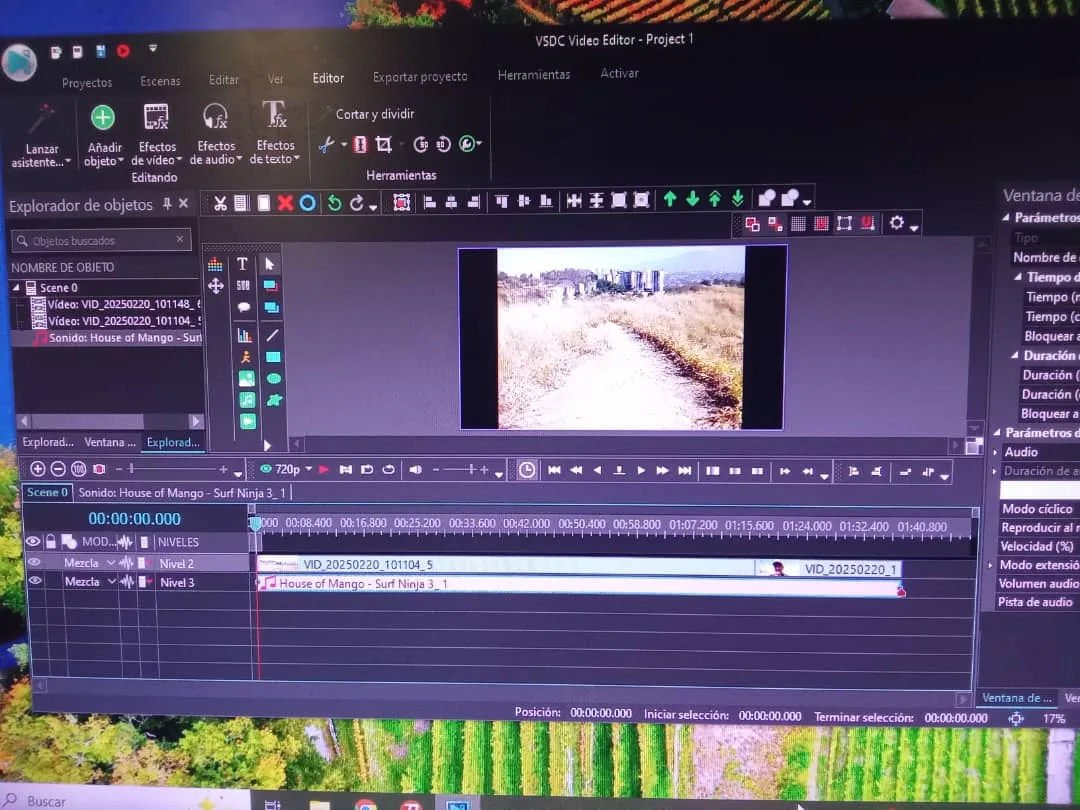Open Añadir objeto dropdown arrow
The height and width of the screenshot is (810, 1080).
pyautogui.click(x=121, y=162)
